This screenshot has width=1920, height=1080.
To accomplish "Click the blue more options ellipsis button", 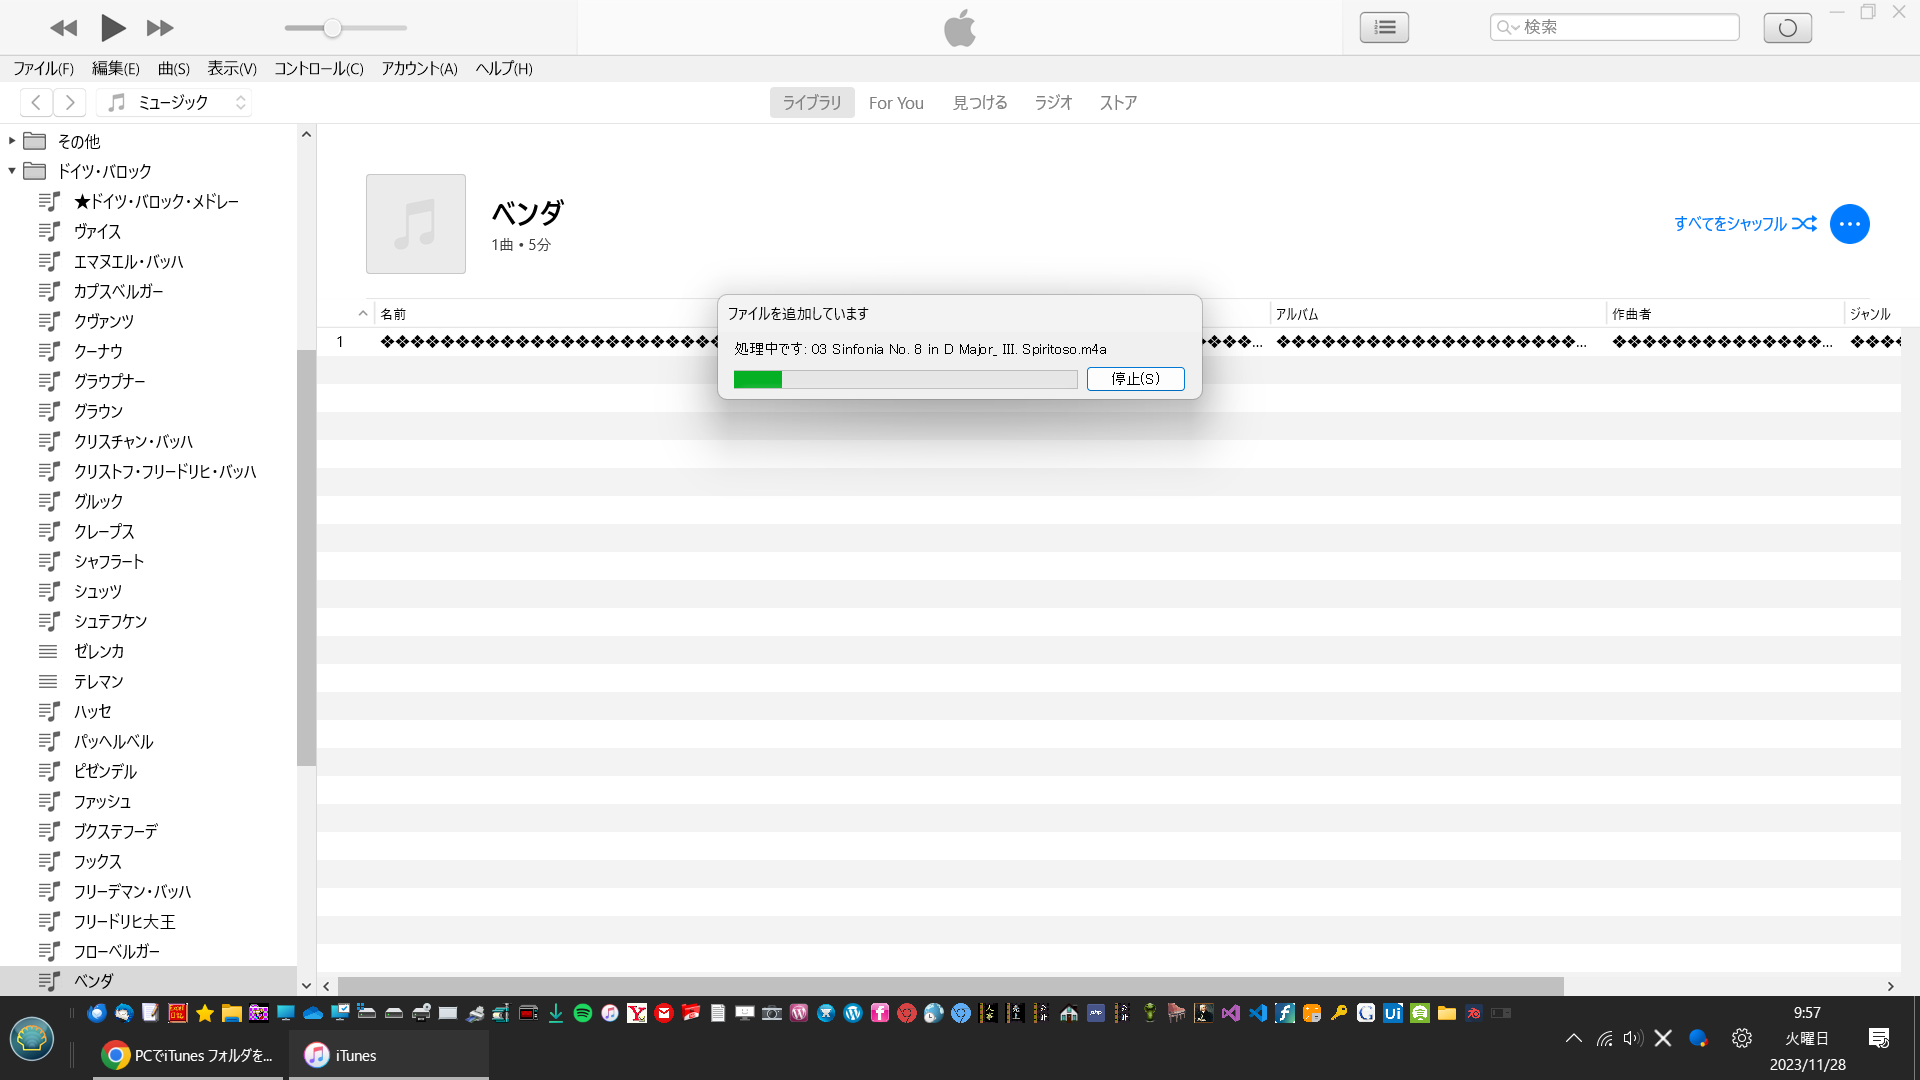I will [x=1849, y=224].
